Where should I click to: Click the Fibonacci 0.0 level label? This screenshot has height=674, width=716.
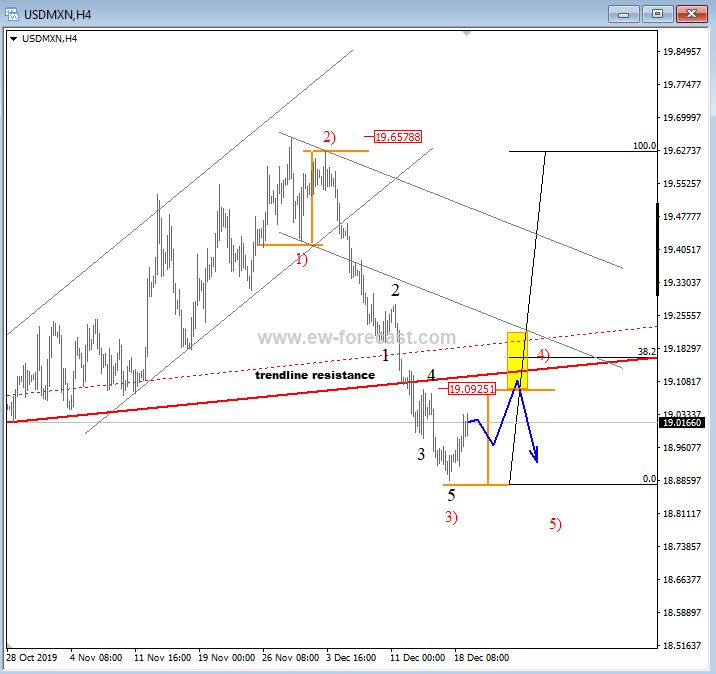pyautogui.click(x=649, y=480)
